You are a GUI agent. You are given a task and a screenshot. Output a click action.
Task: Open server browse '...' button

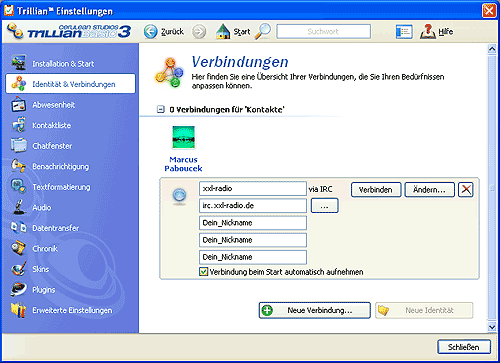[324, 206]
